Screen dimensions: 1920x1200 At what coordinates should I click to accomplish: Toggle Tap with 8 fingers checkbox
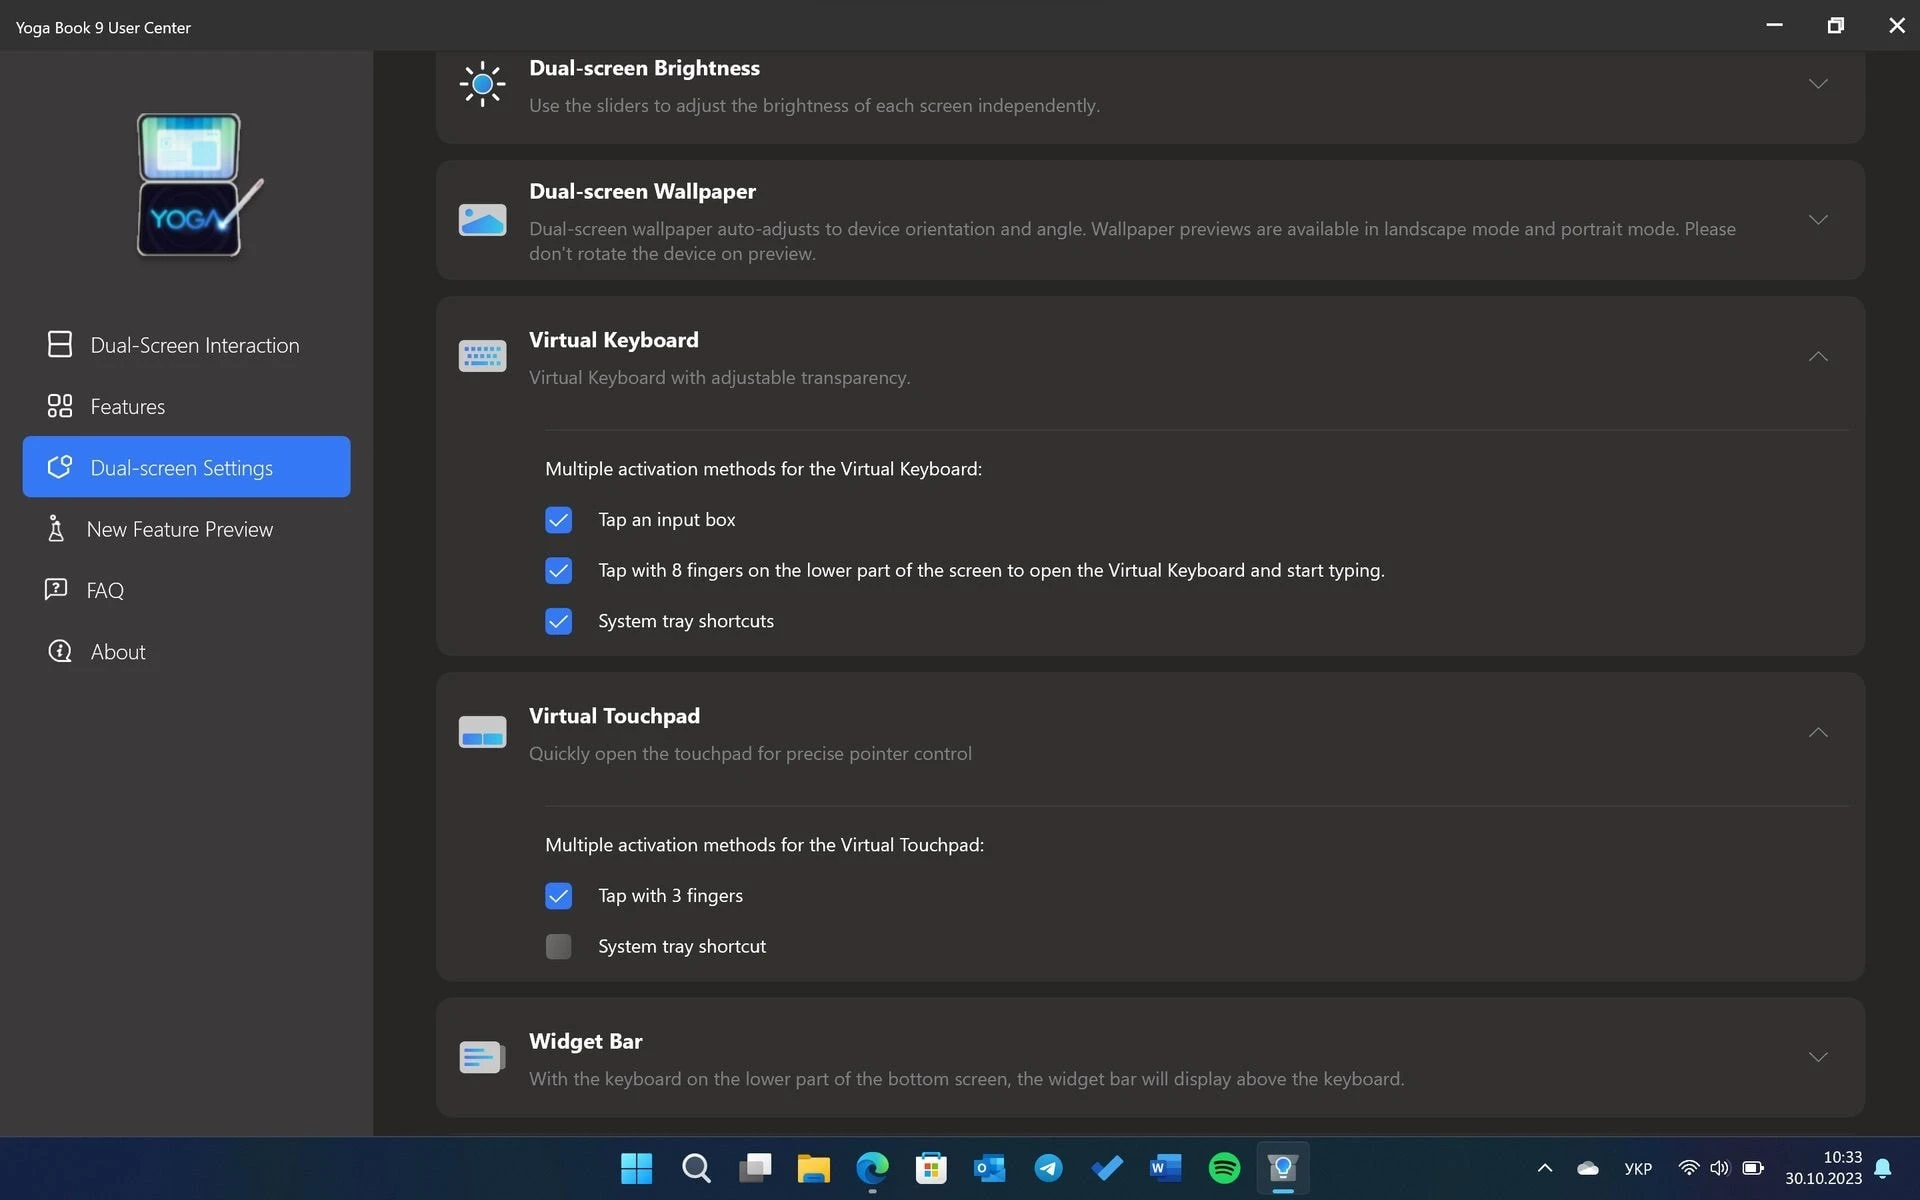coord(559,571)
